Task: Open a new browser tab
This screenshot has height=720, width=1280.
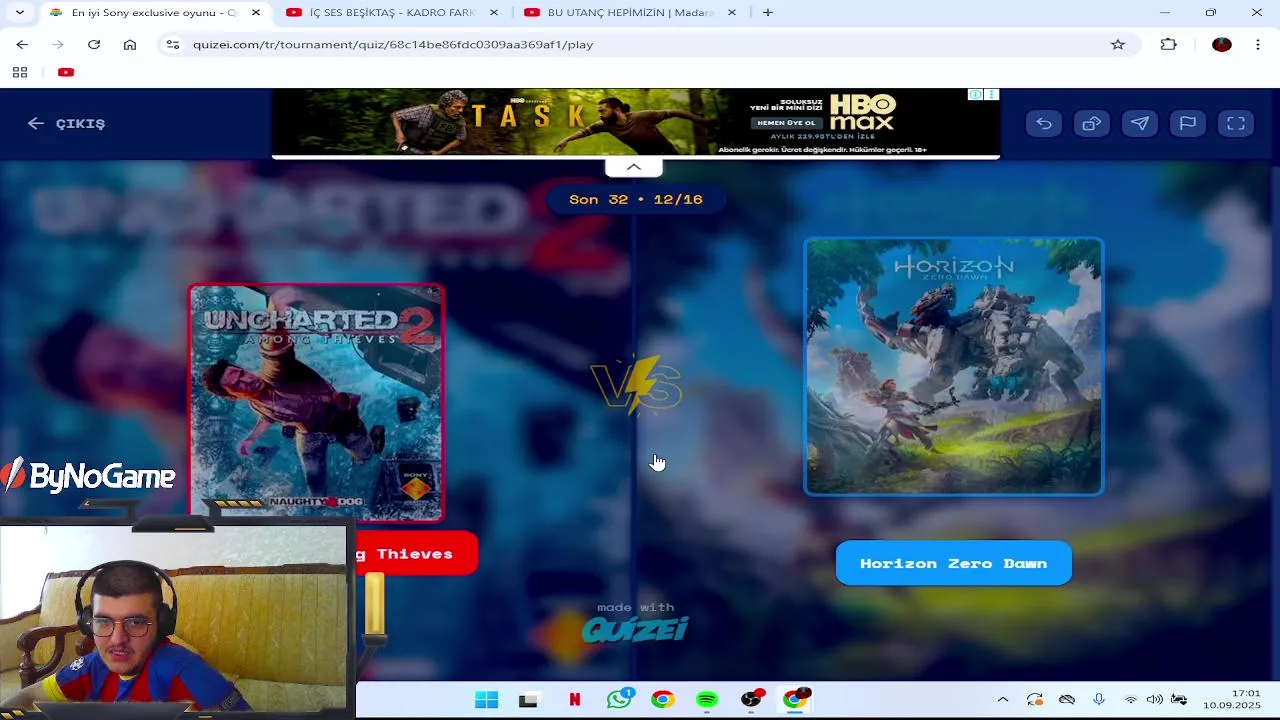Action: pos(767,12)
